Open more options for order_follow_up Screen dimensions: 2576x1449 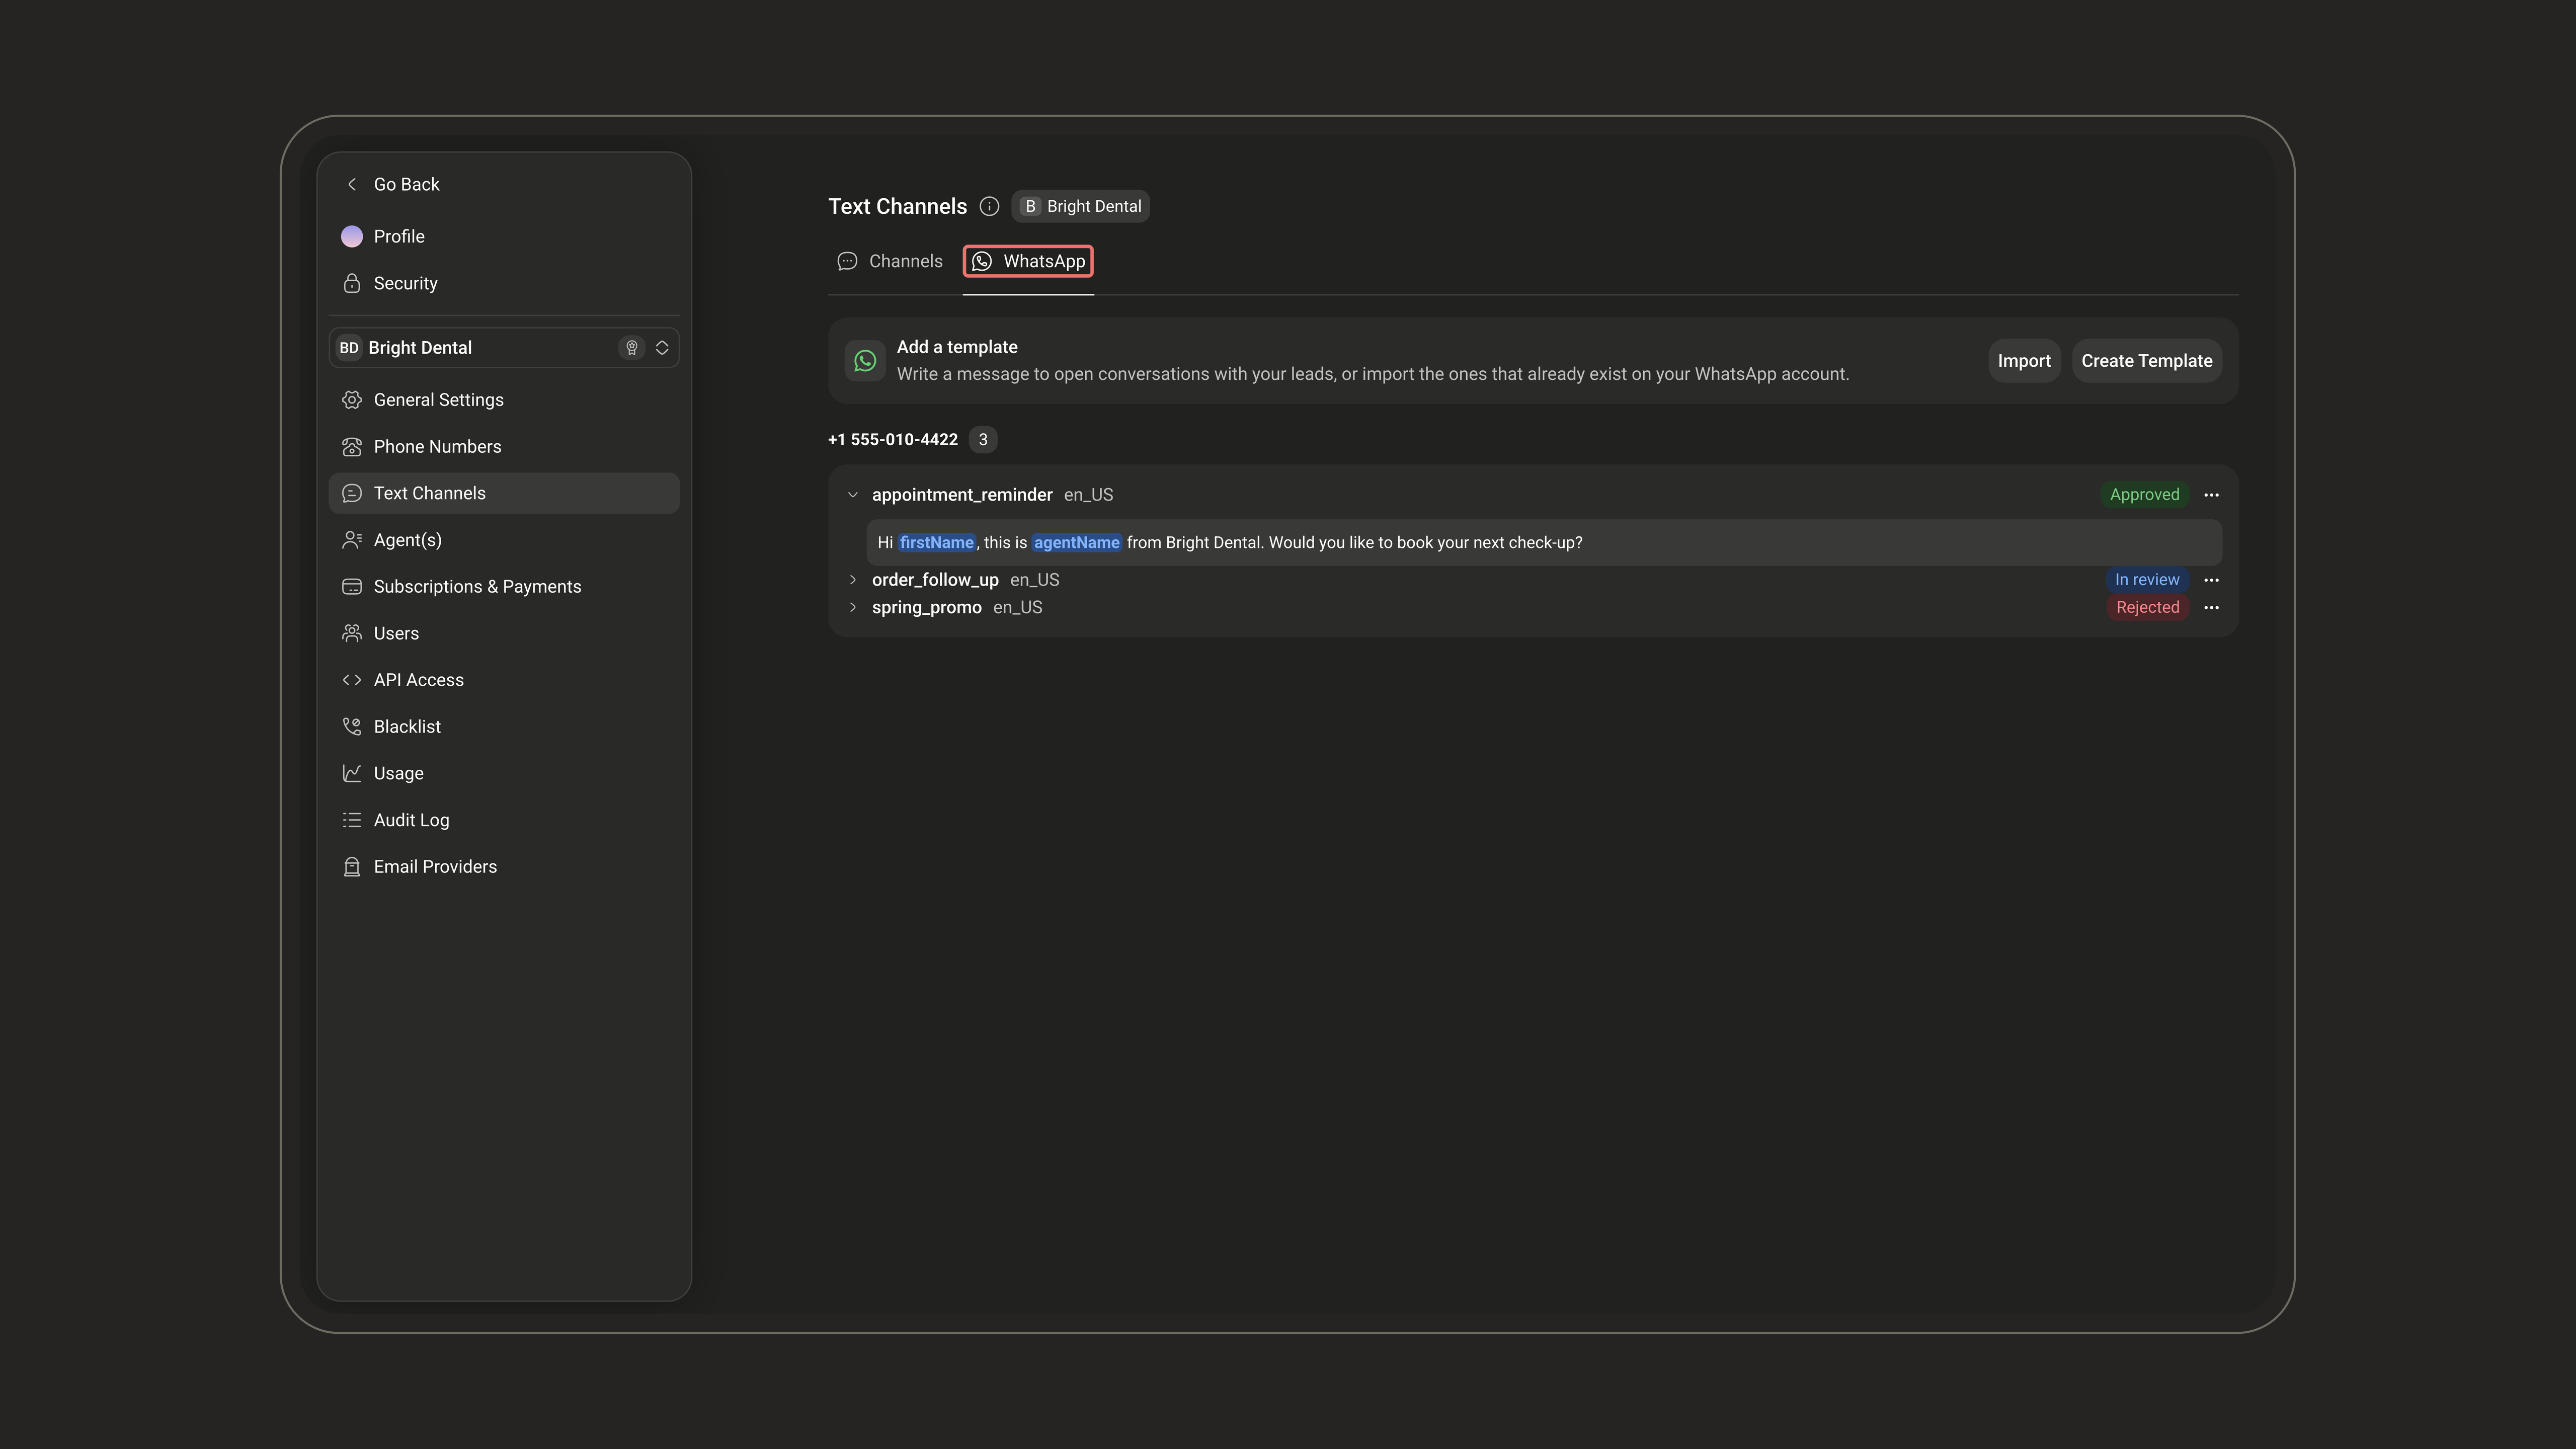click(x=2211, y=580)
